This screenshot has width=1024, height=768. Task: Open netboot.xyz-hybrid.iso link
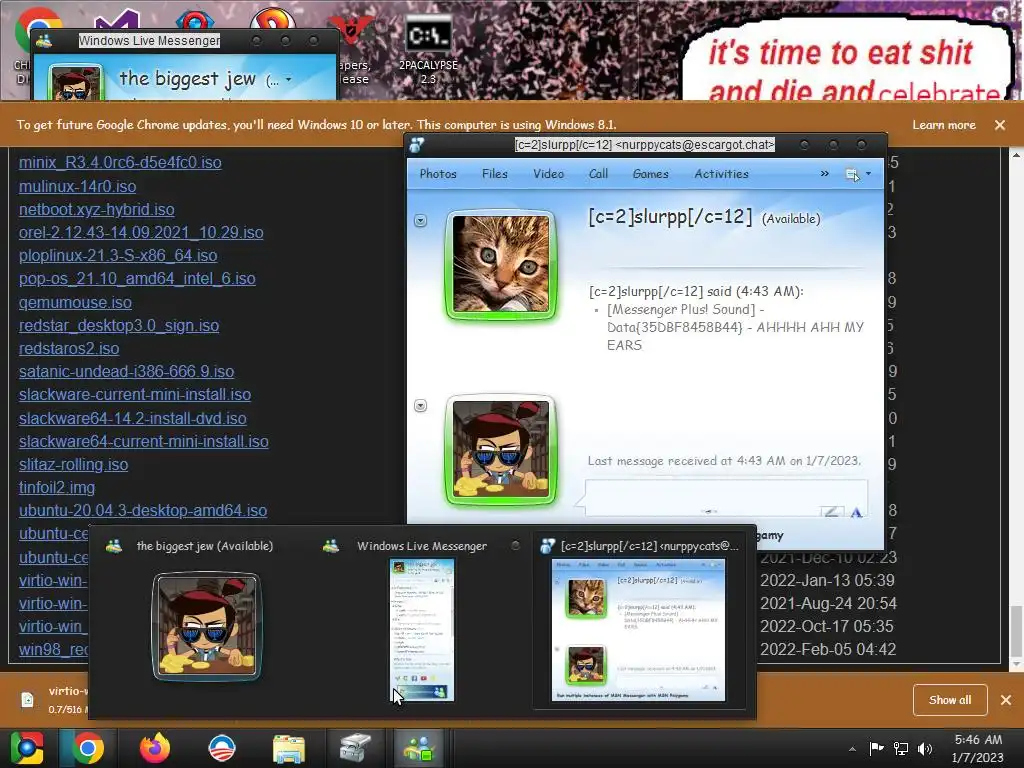click(x=97, y=210)
